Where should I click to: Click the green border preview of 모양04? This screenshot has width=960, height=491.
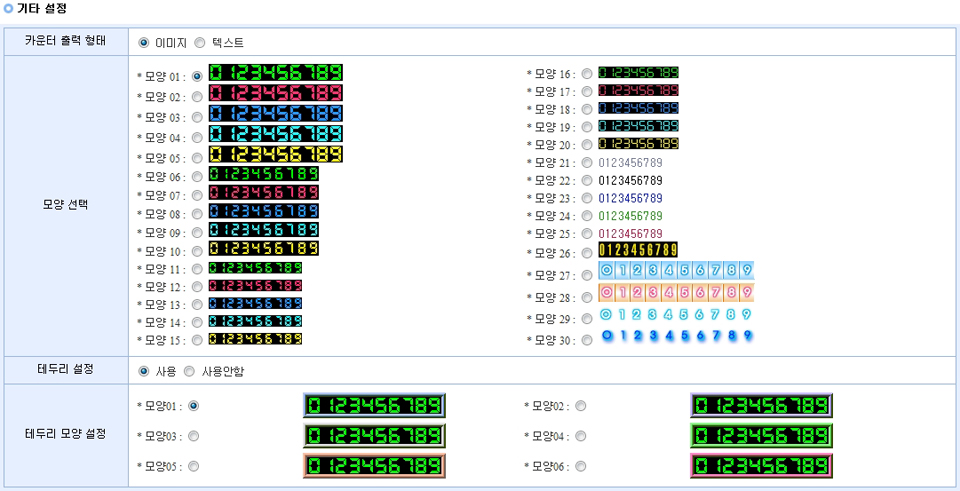coord(761,436)
